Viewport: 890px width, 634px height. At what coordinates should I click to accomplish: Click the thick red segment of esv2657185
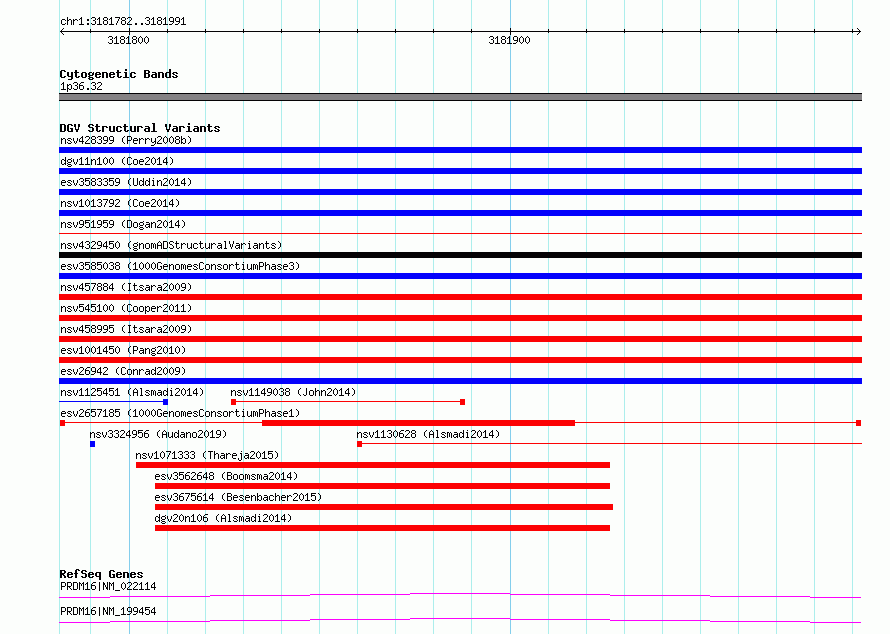418,423
